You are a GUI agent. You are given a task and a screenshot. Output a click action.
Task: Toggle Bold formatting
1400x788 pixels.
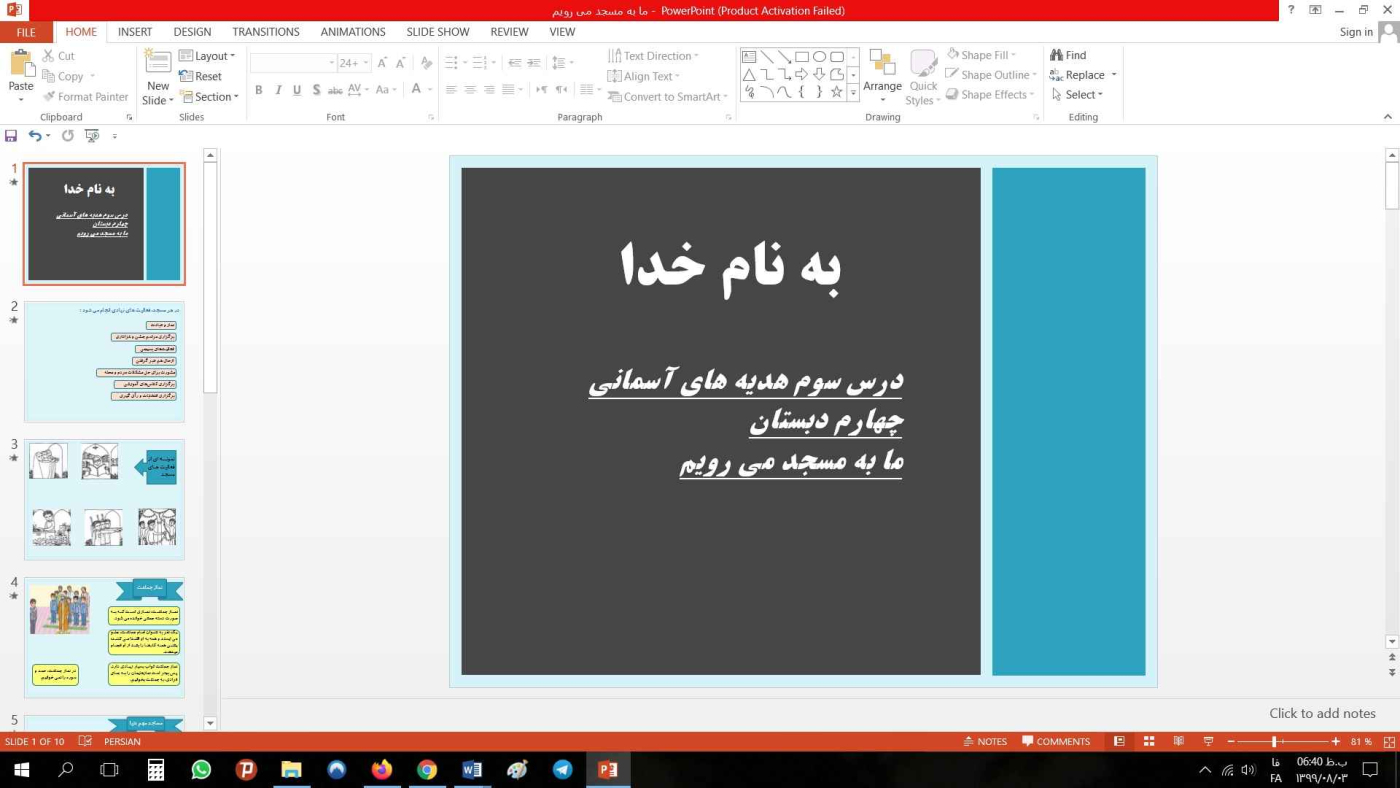pyautogui.click(x=258, y=90)
